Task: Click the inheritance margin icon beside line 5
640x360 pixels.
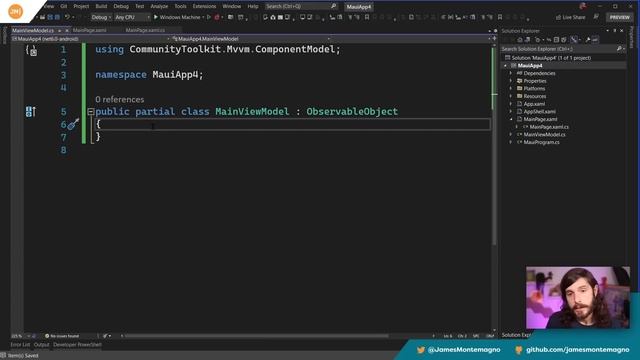Action: 31,111
